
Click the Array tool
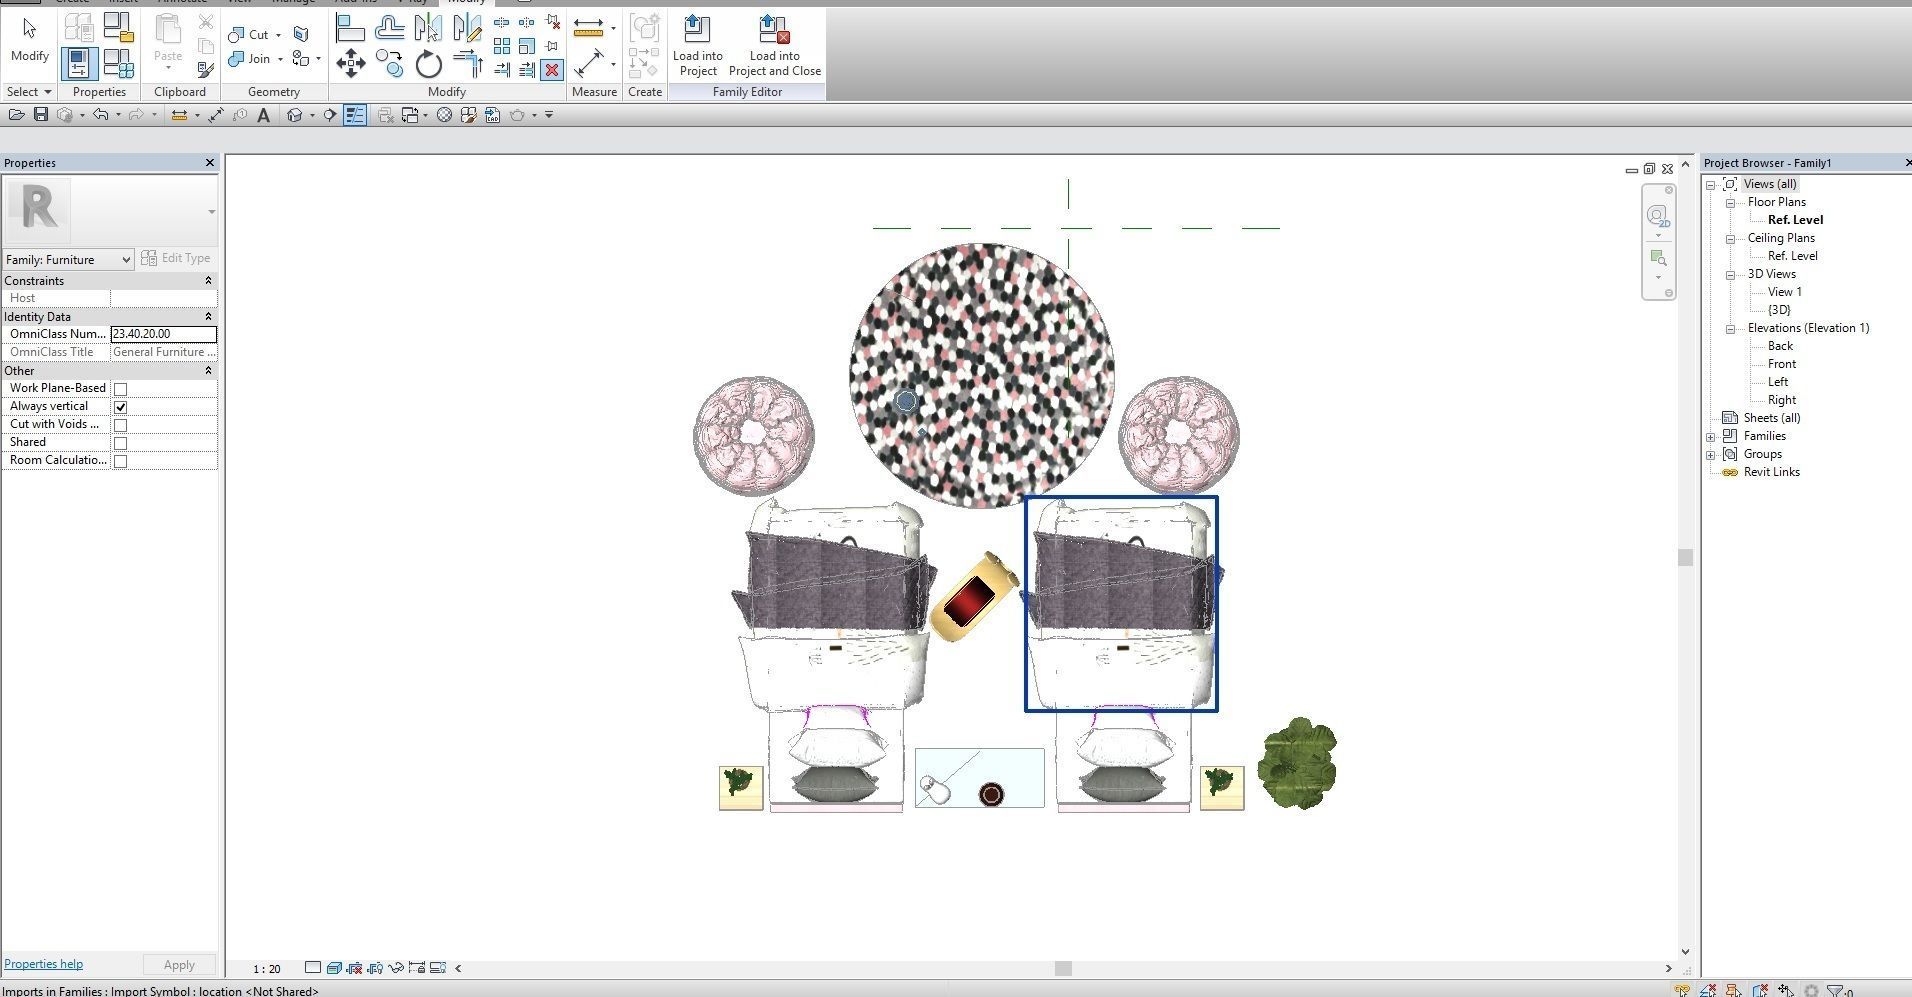click(502, 46)
